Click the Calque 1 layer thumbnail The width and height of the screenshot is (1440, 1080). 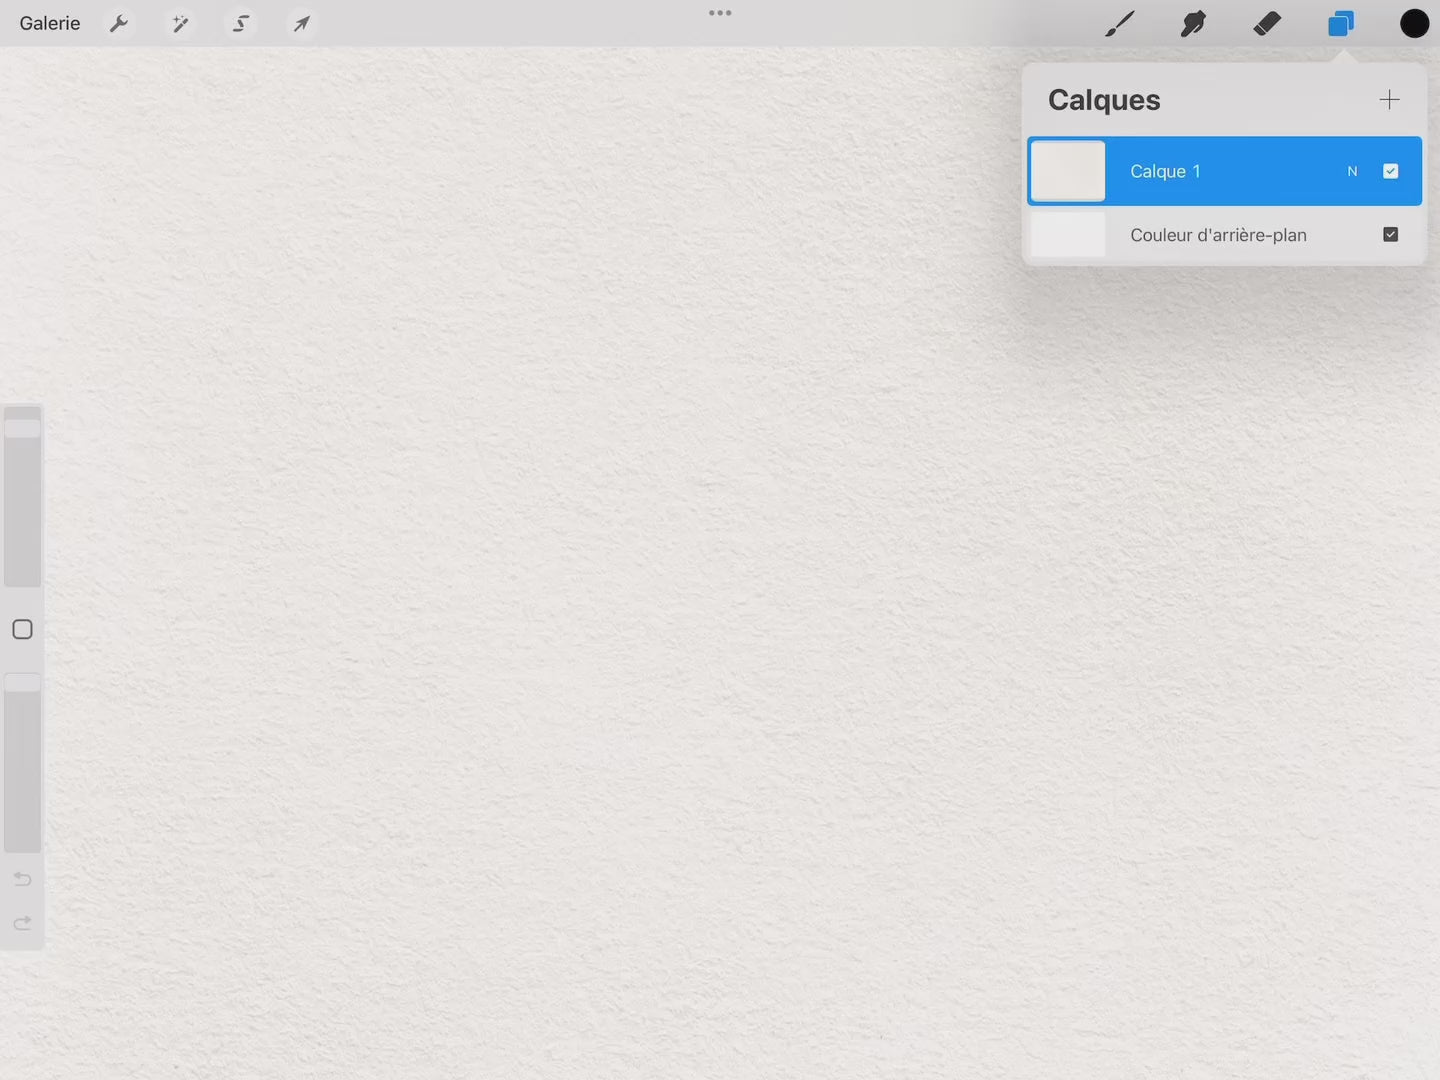[1067, 171]
